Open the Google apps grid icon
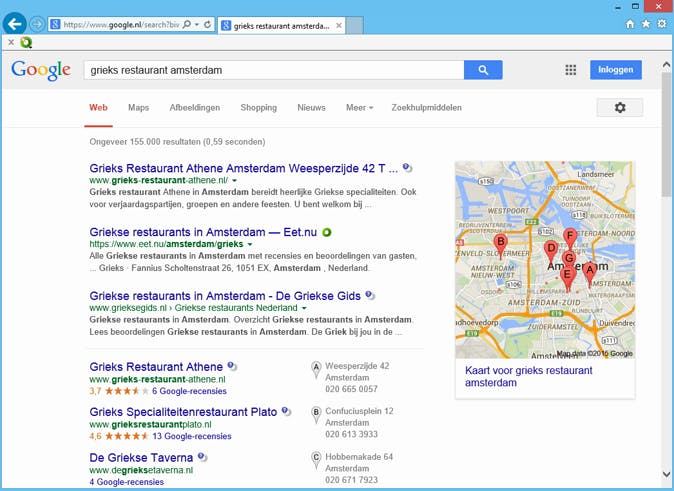Viewport: 674px width, 491px height. pos(570,70)
